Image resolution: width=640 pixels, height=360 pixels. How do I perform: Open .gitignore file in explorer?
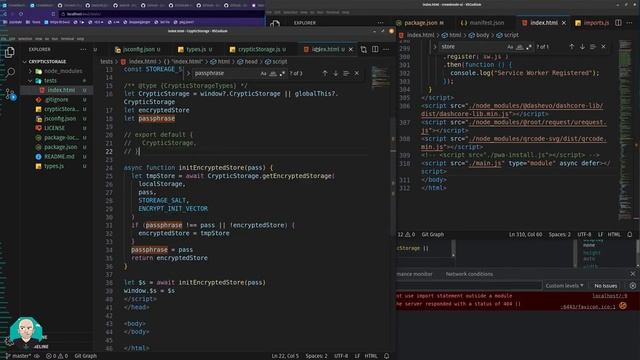click(57, 100)
